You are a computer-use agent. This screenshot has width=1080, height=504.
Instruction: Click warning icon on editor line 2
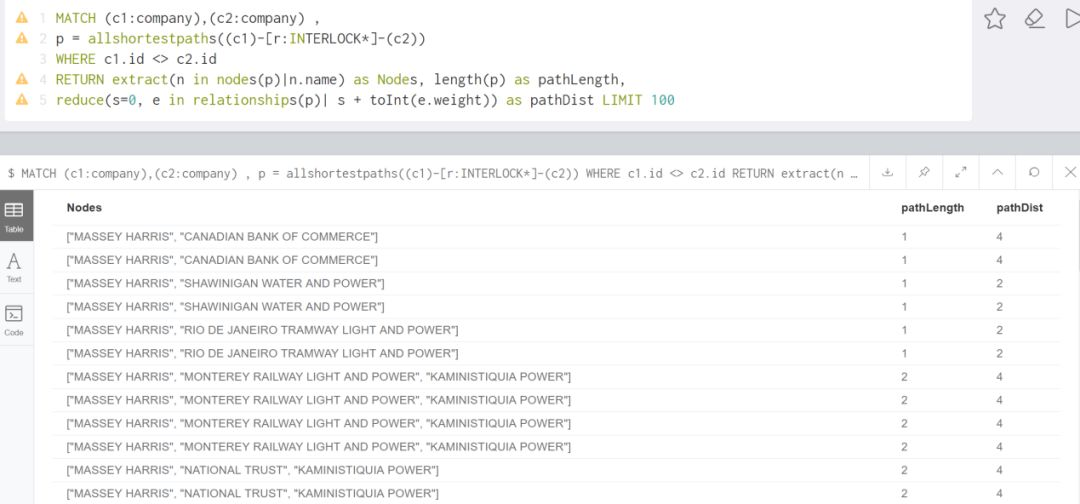(22, 39)
